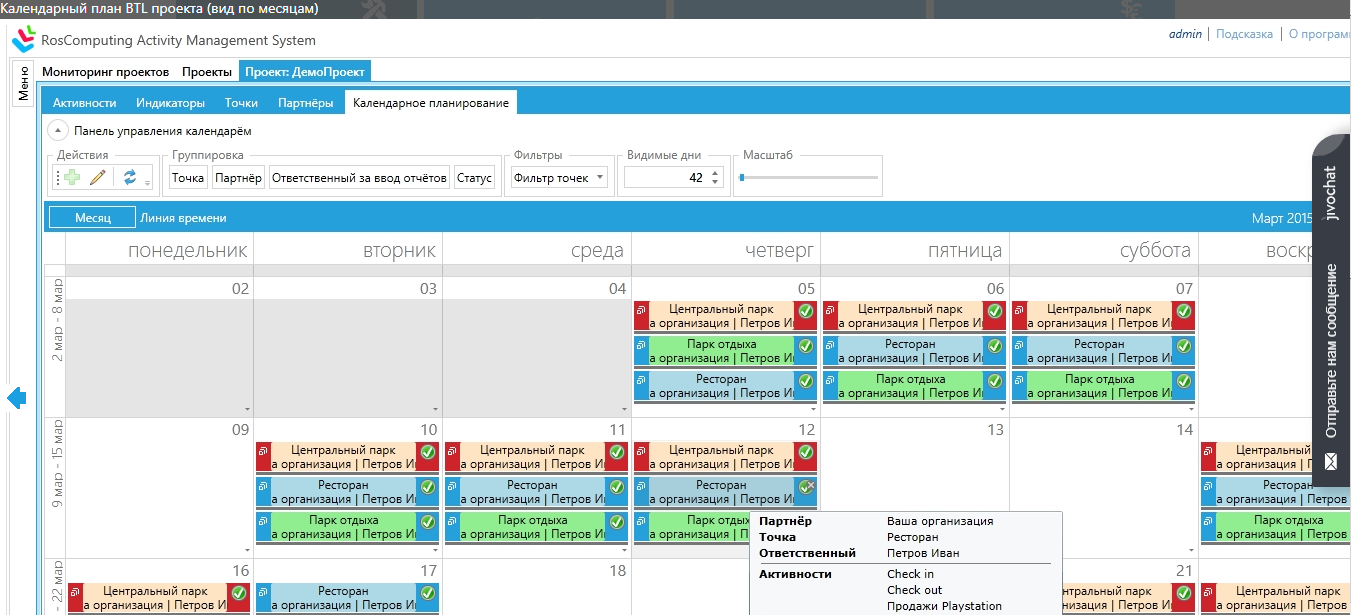
Task: Click the pencil edit icon in Действия
Action: [97, 176]
